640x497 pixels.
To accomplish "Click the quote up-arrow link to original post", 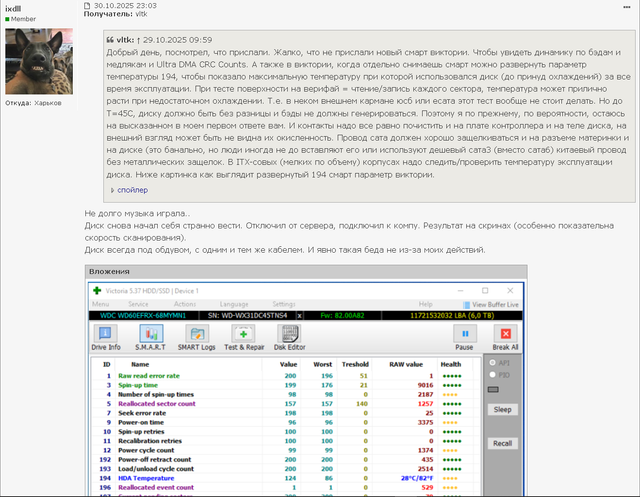I will [138, 40].
